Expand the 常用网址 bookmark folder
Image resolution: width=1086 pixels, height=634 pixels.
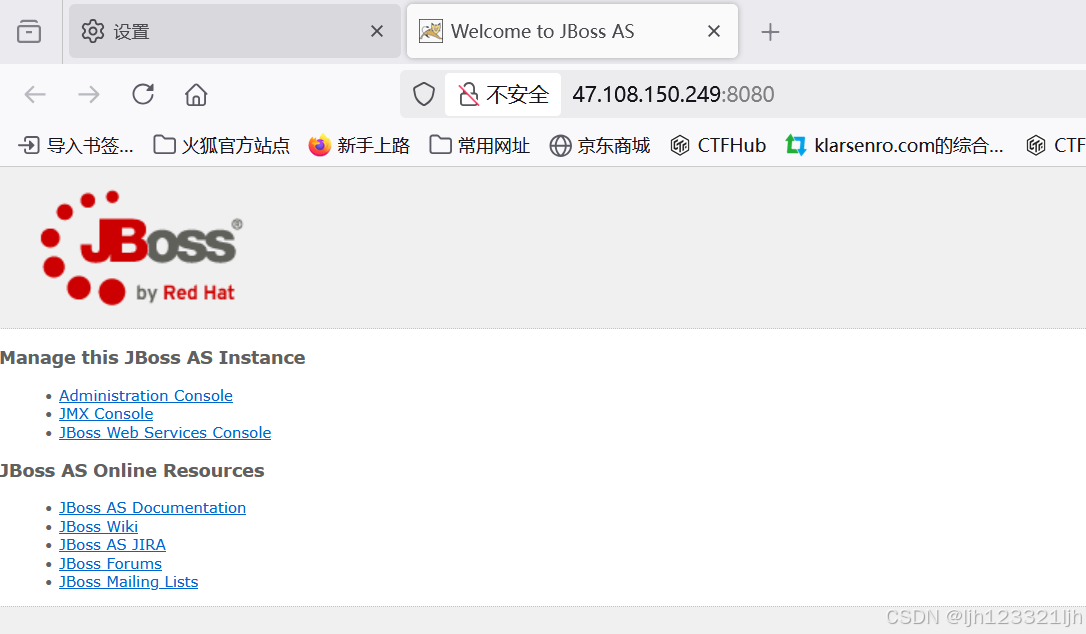tap(479, 146)
